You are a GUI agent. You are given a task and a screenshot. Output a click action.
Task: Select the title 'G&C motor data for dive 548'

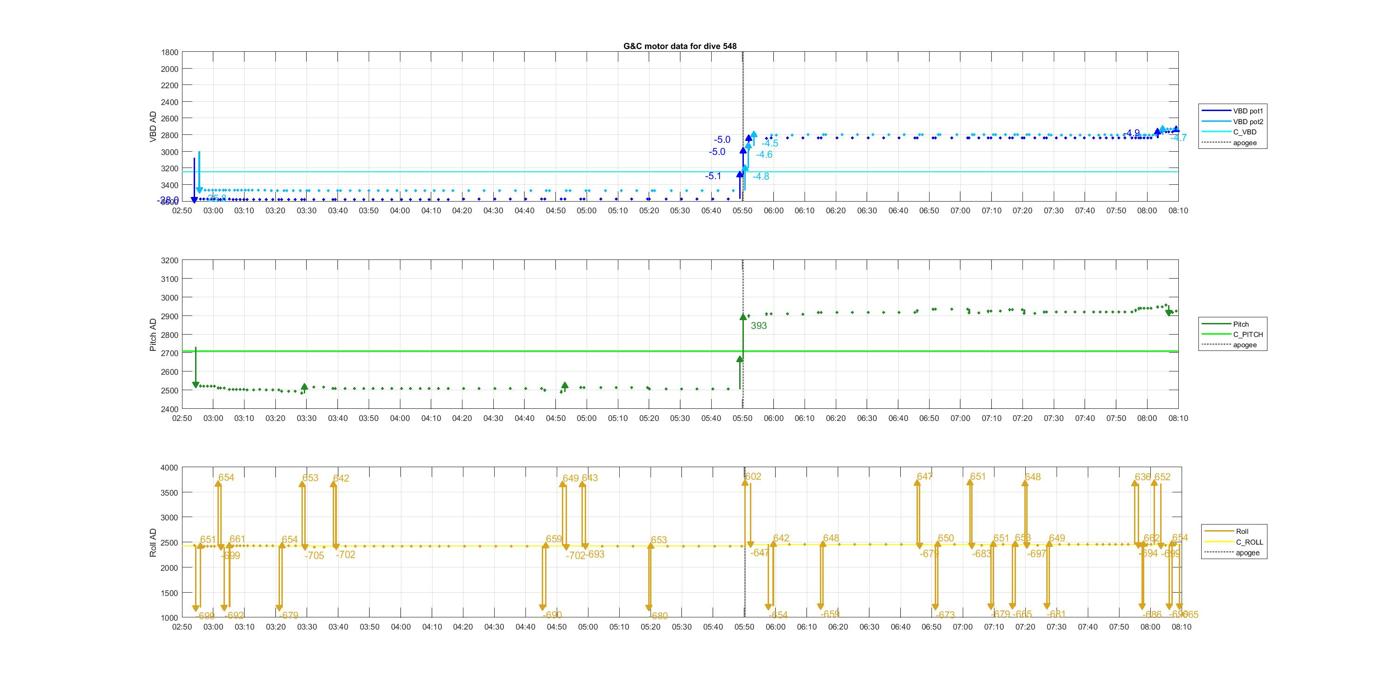pyautogui.click(x=680, y=46)
